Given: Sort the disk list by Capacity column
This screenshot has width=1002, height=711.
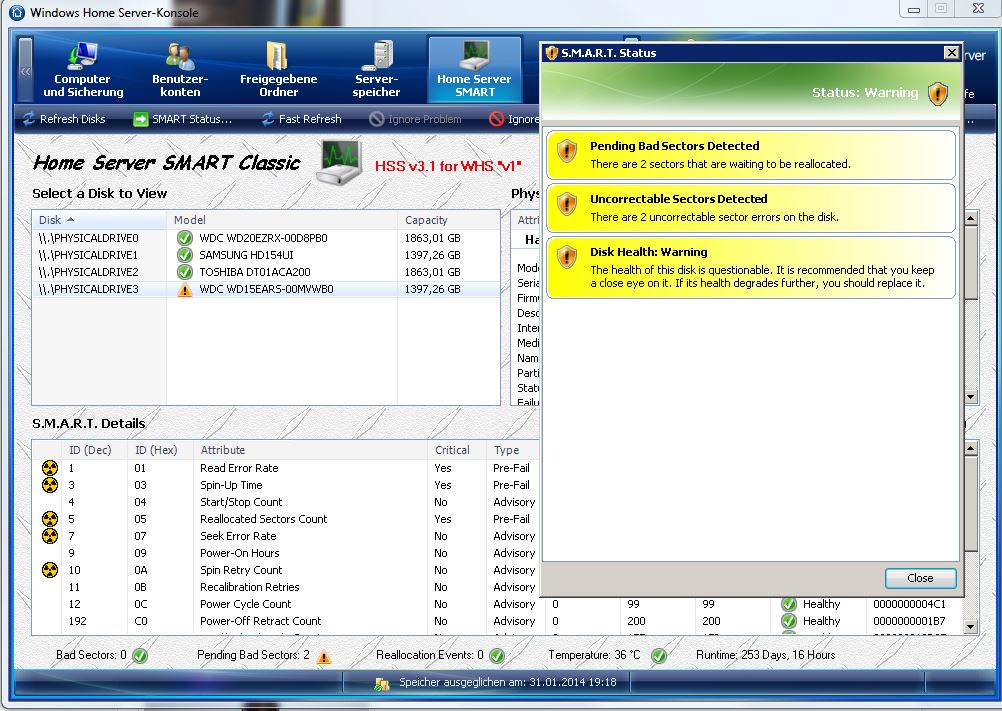Looking at the screenshot, I should tap(449, 220).
